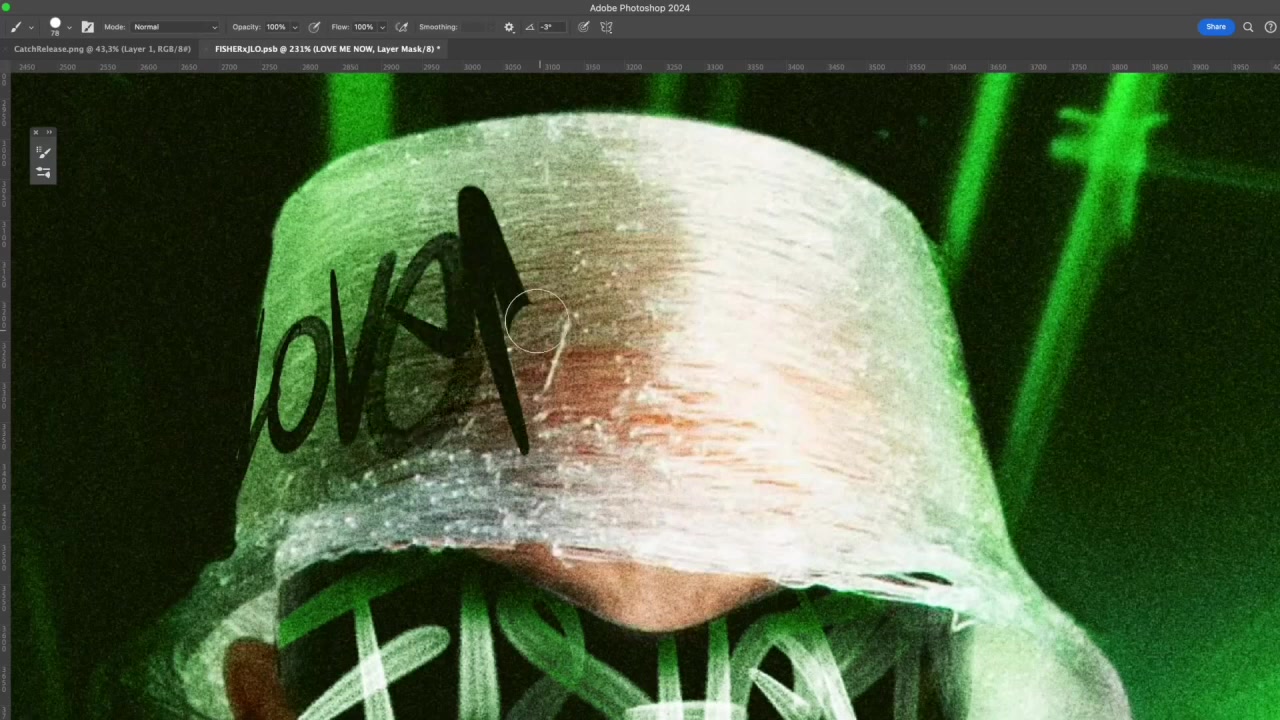Click the green window zoom button
This screenshot has width=1280, height=720.
click(6, 8)
